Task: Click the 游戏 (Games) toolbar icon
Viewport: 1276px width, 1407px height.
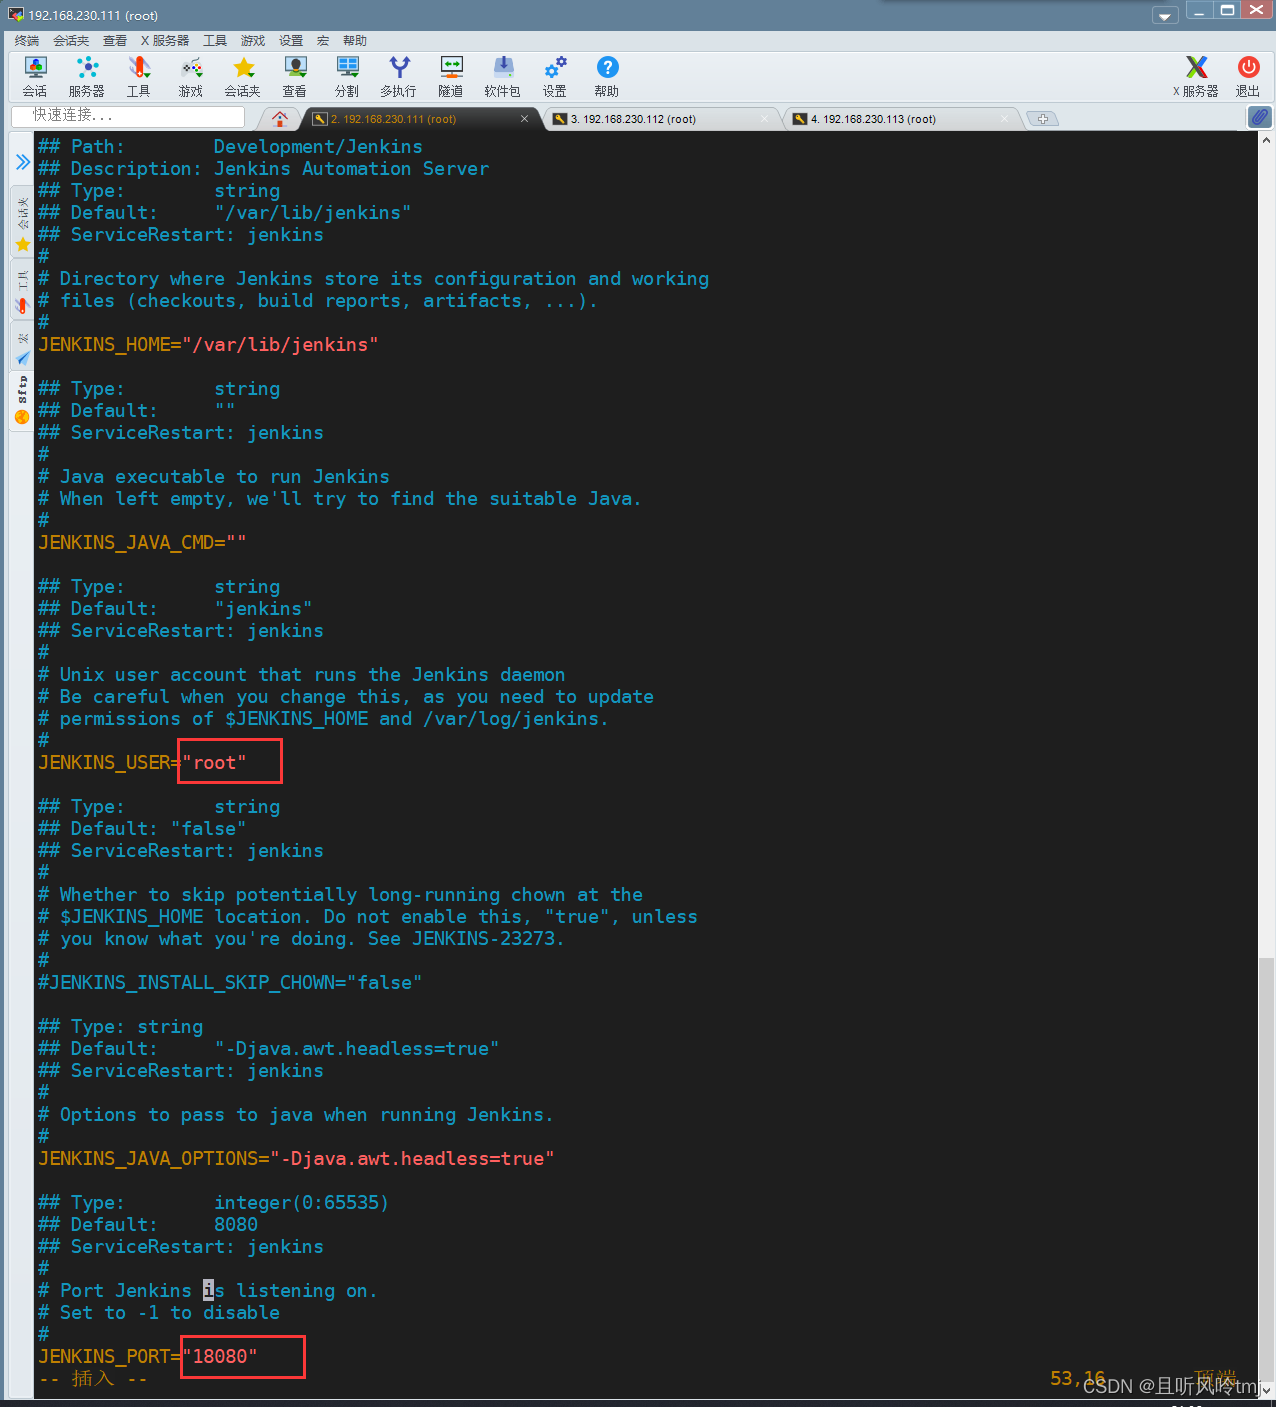Action: pyautogui.click(x=191, y=77)
